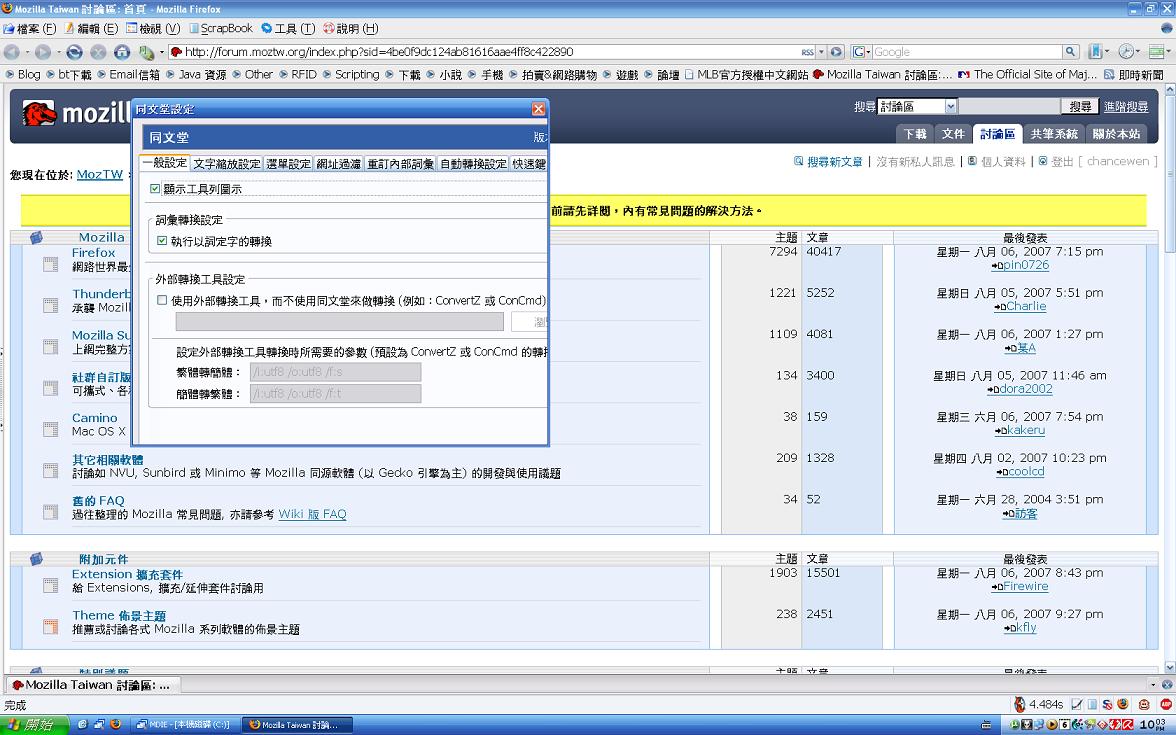Screen dimensions: 1176x735
Task: Uncheck the 執行以詞定字的轉換 option
Action: tap(162, 241)
